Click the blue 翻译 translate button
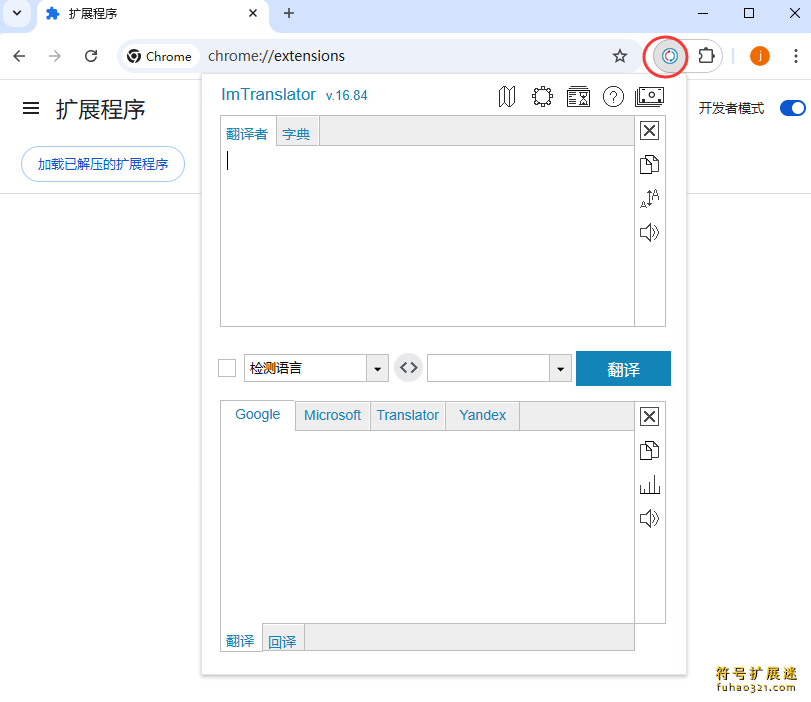811x702 pixels. [x=623, y=368]
